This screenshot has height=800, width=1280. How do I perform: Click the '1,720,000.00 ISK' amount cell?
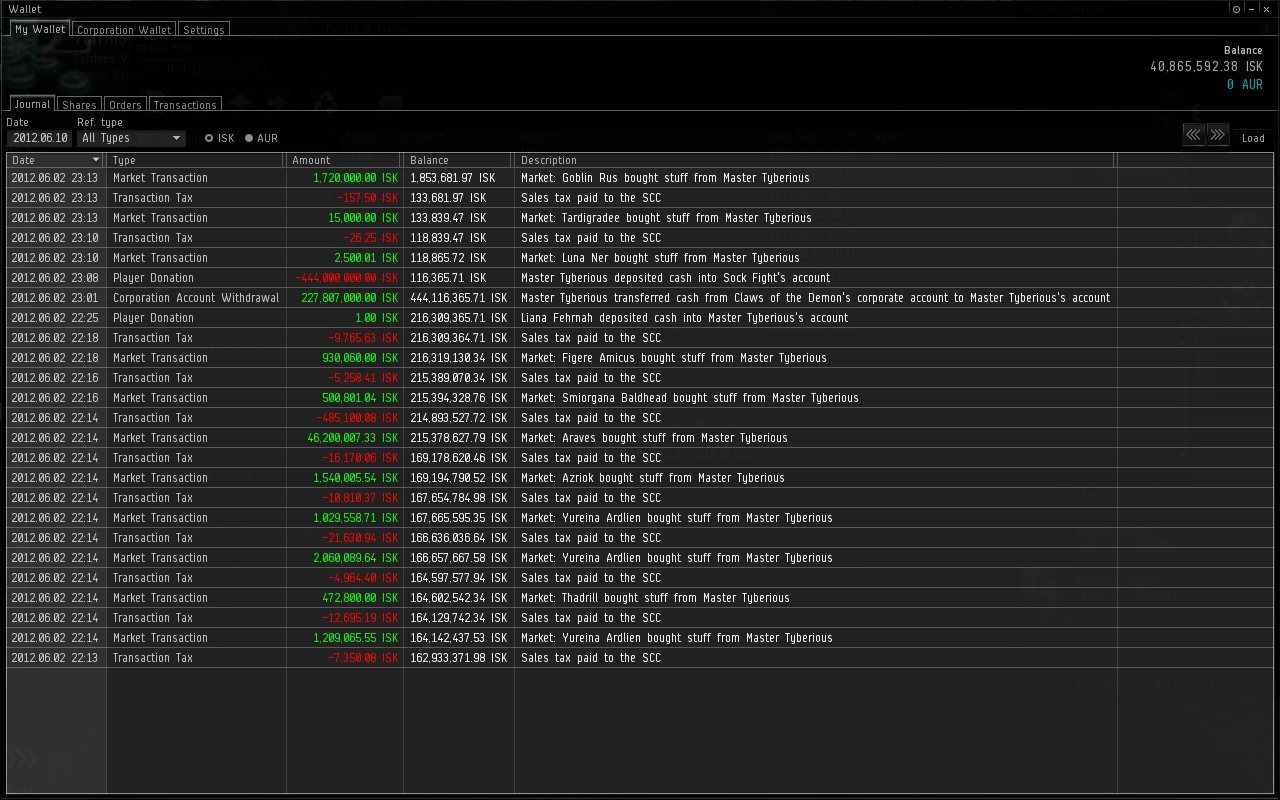pos(355,178)
